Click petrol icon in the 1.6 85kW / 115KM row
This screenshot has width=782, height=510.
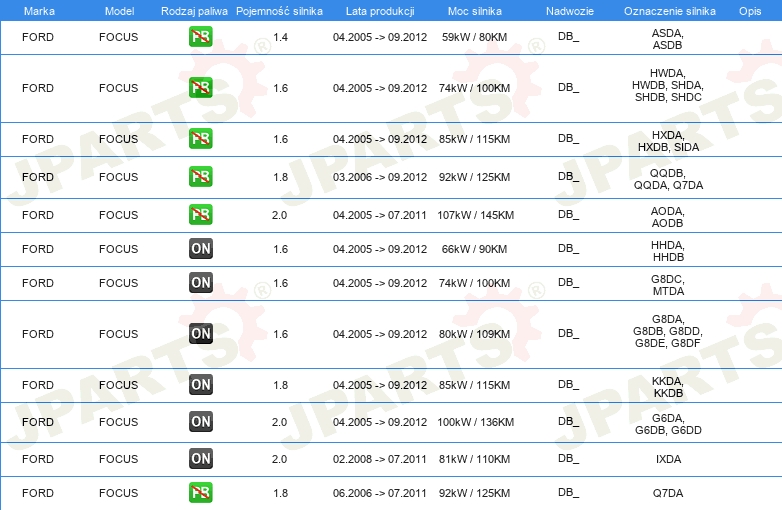200,138
